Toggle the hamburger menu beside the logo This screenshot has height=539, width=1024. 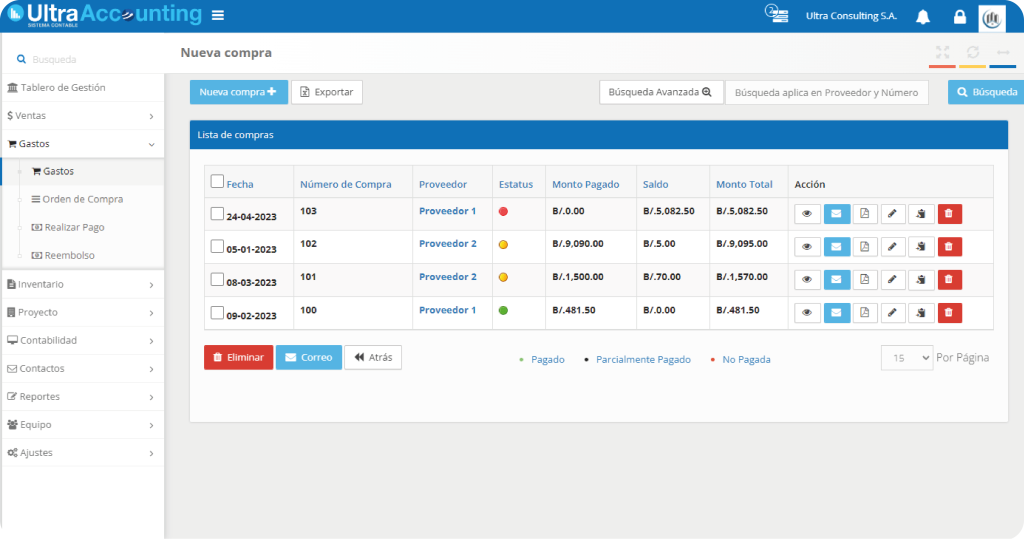218,16
